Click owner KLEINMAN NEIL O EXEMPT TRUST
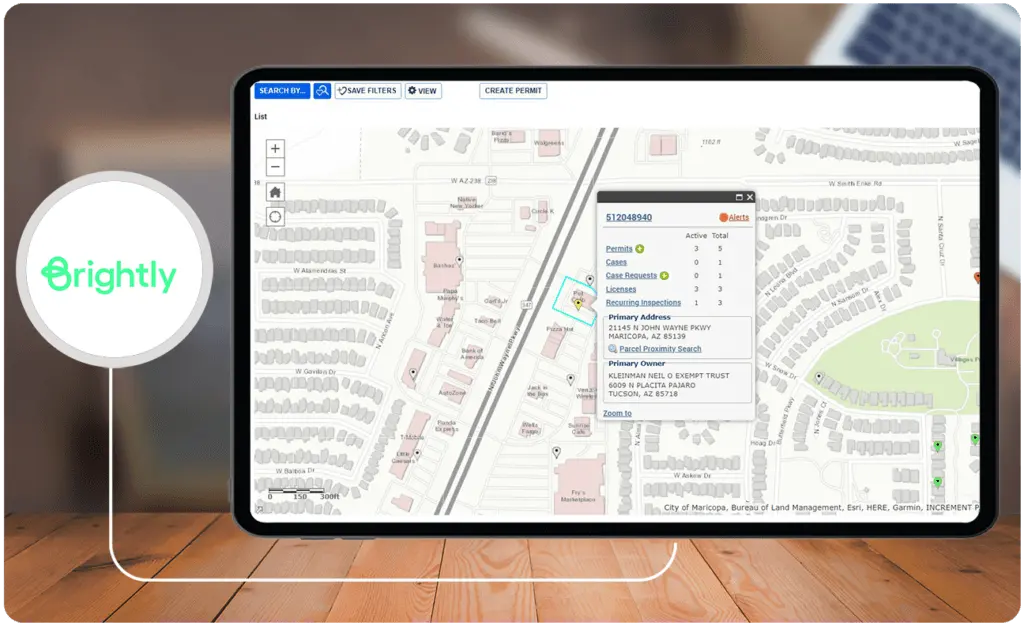1024x626 pixels. (669, 376)
